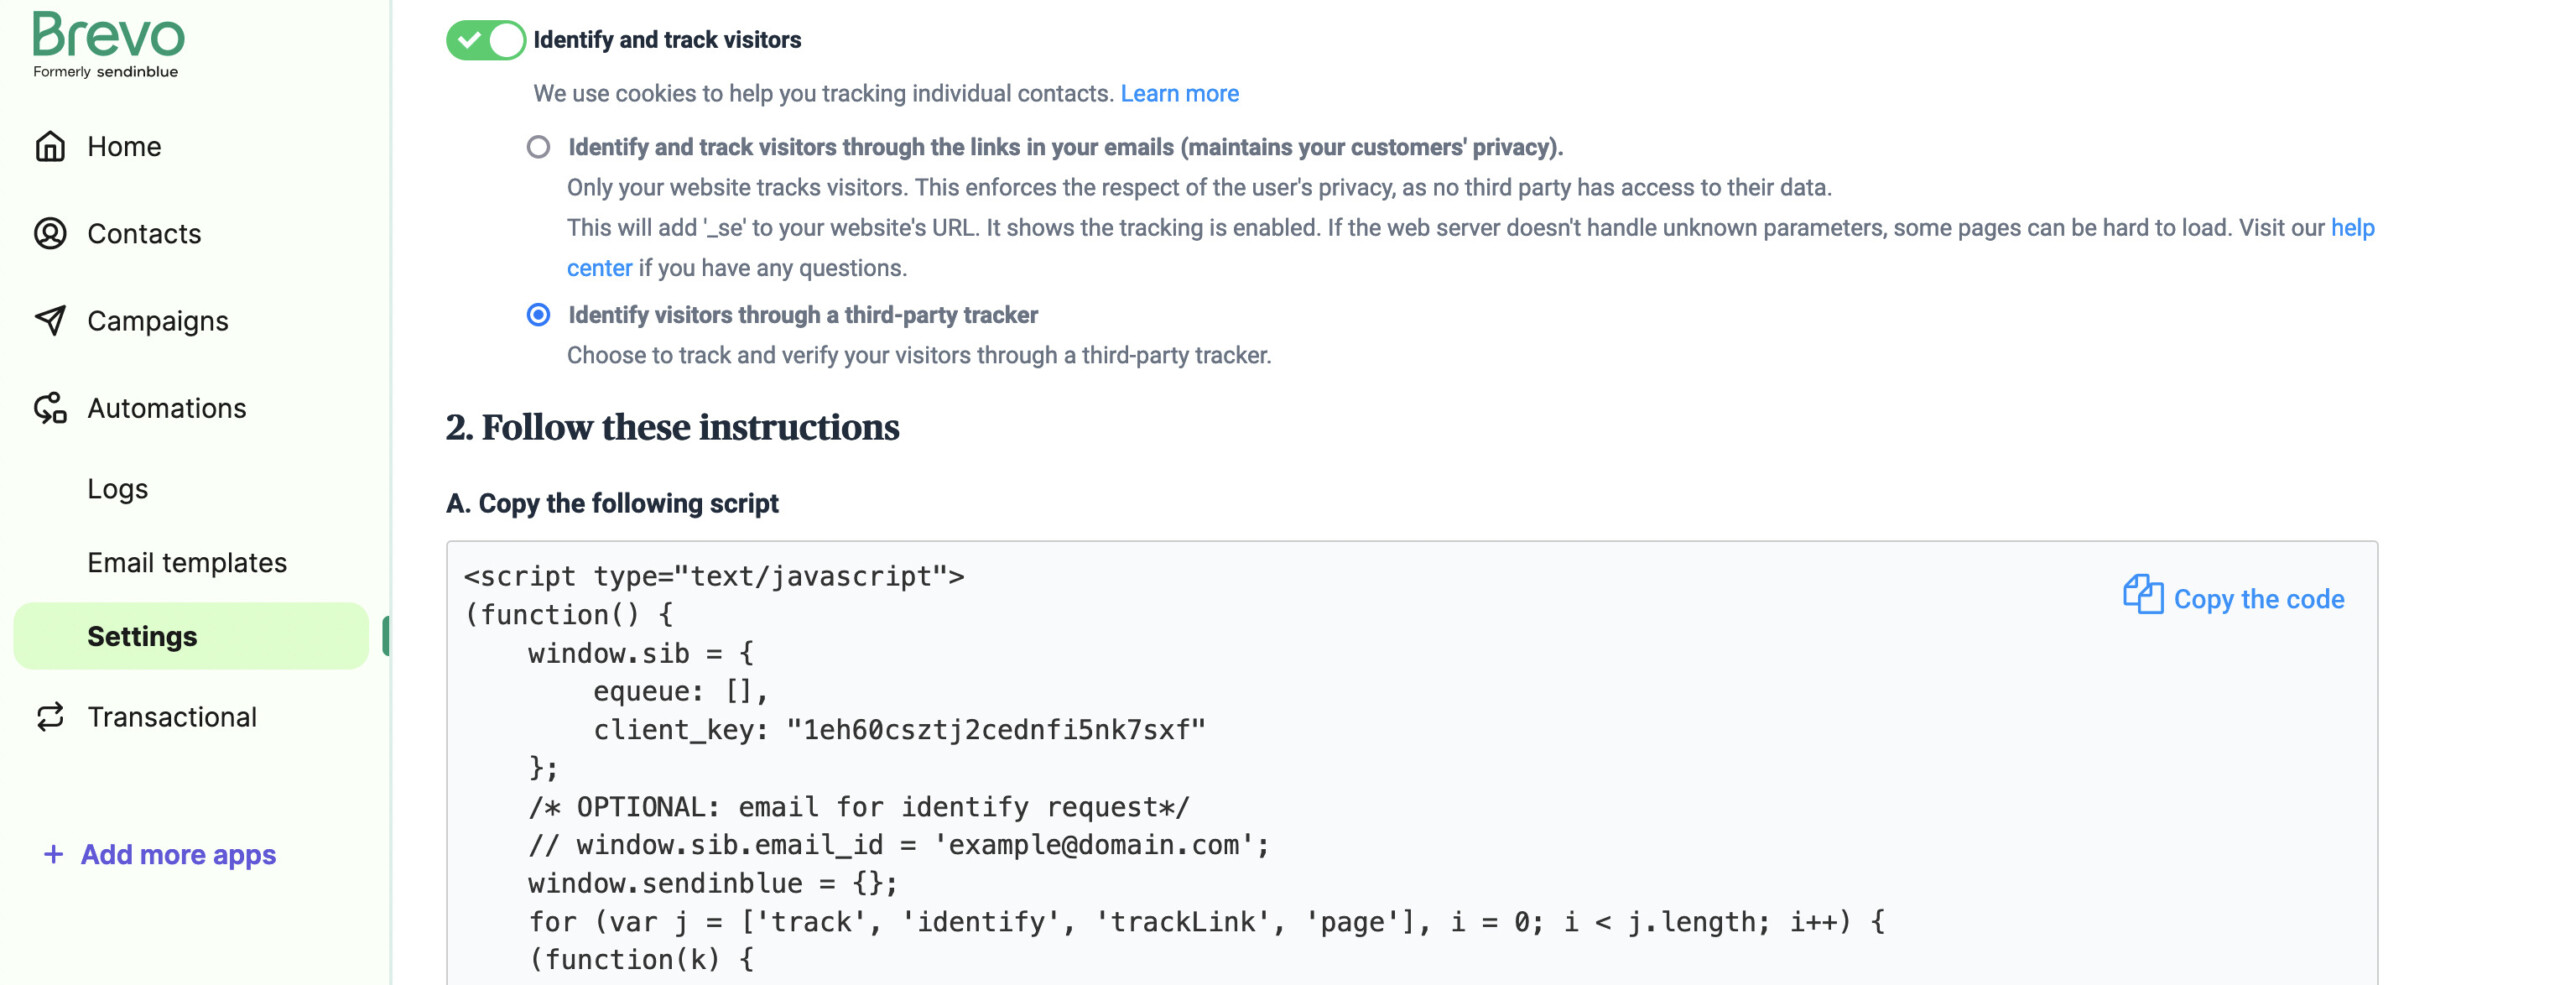Click the Transactional arrows icon
Screen dimensions: 2560x985
tap(50, 717)
